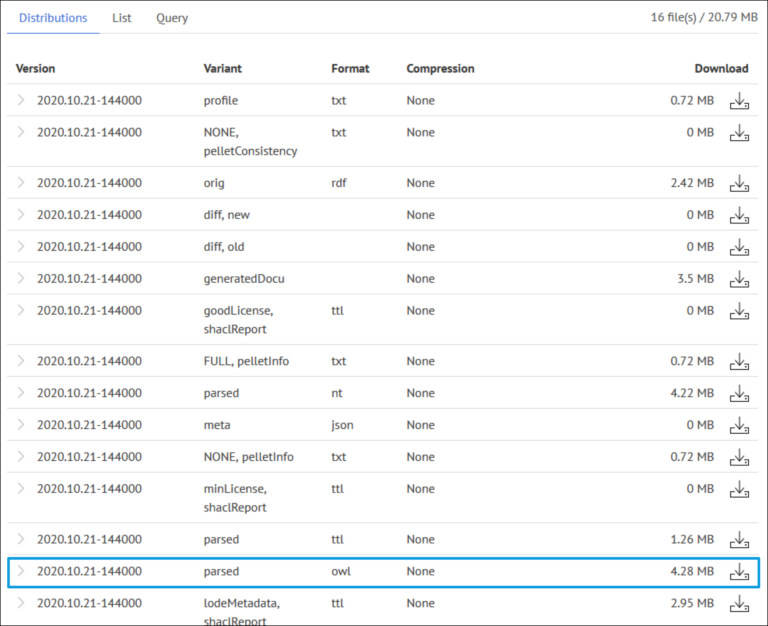
Task: Expand the orig rdf row
Action: click(21, 183)
